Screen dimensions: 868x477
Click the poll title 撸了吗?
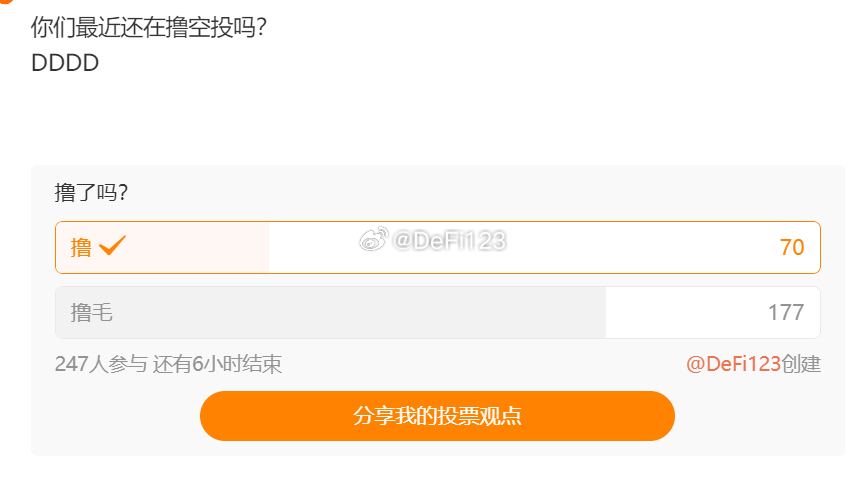[x=91, y=193]
